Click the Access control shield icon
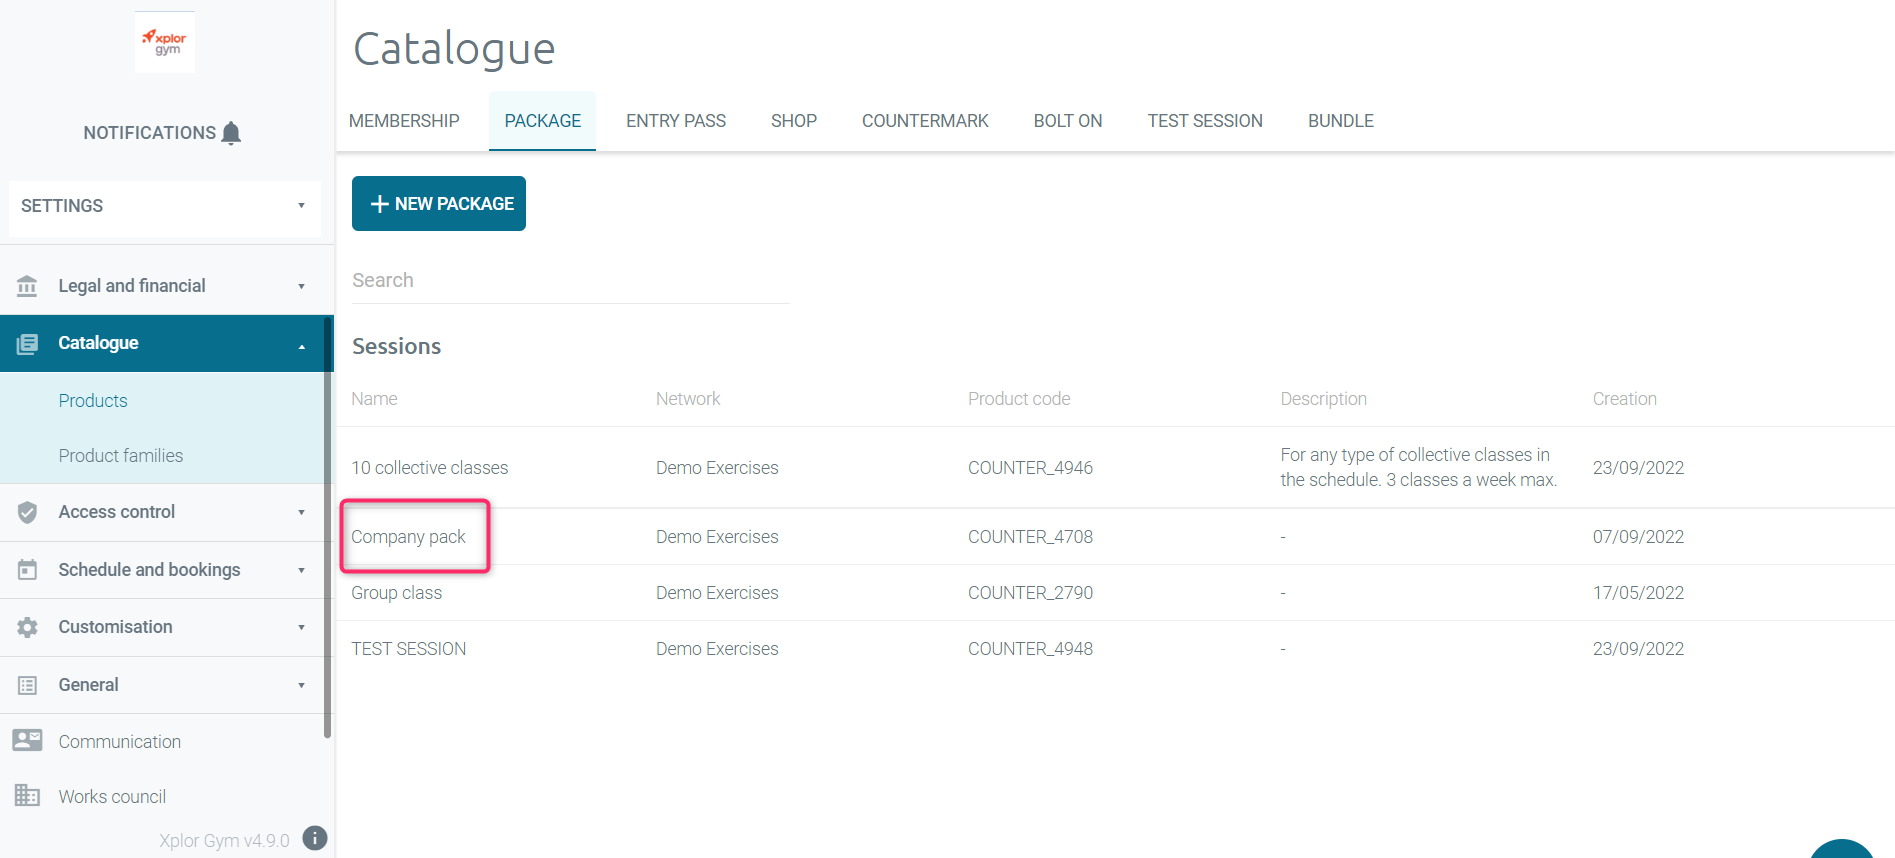 coord(27,512)
